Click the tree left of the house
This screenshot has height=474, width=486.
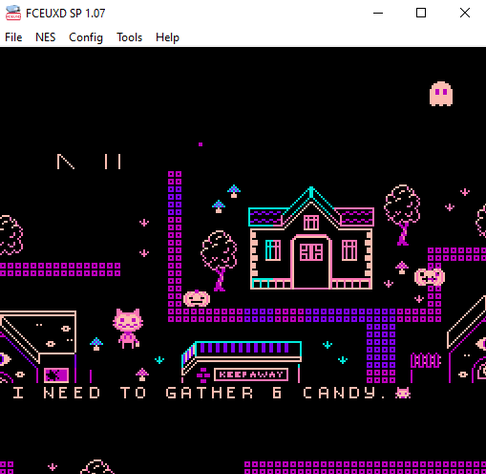click(219, 260)
